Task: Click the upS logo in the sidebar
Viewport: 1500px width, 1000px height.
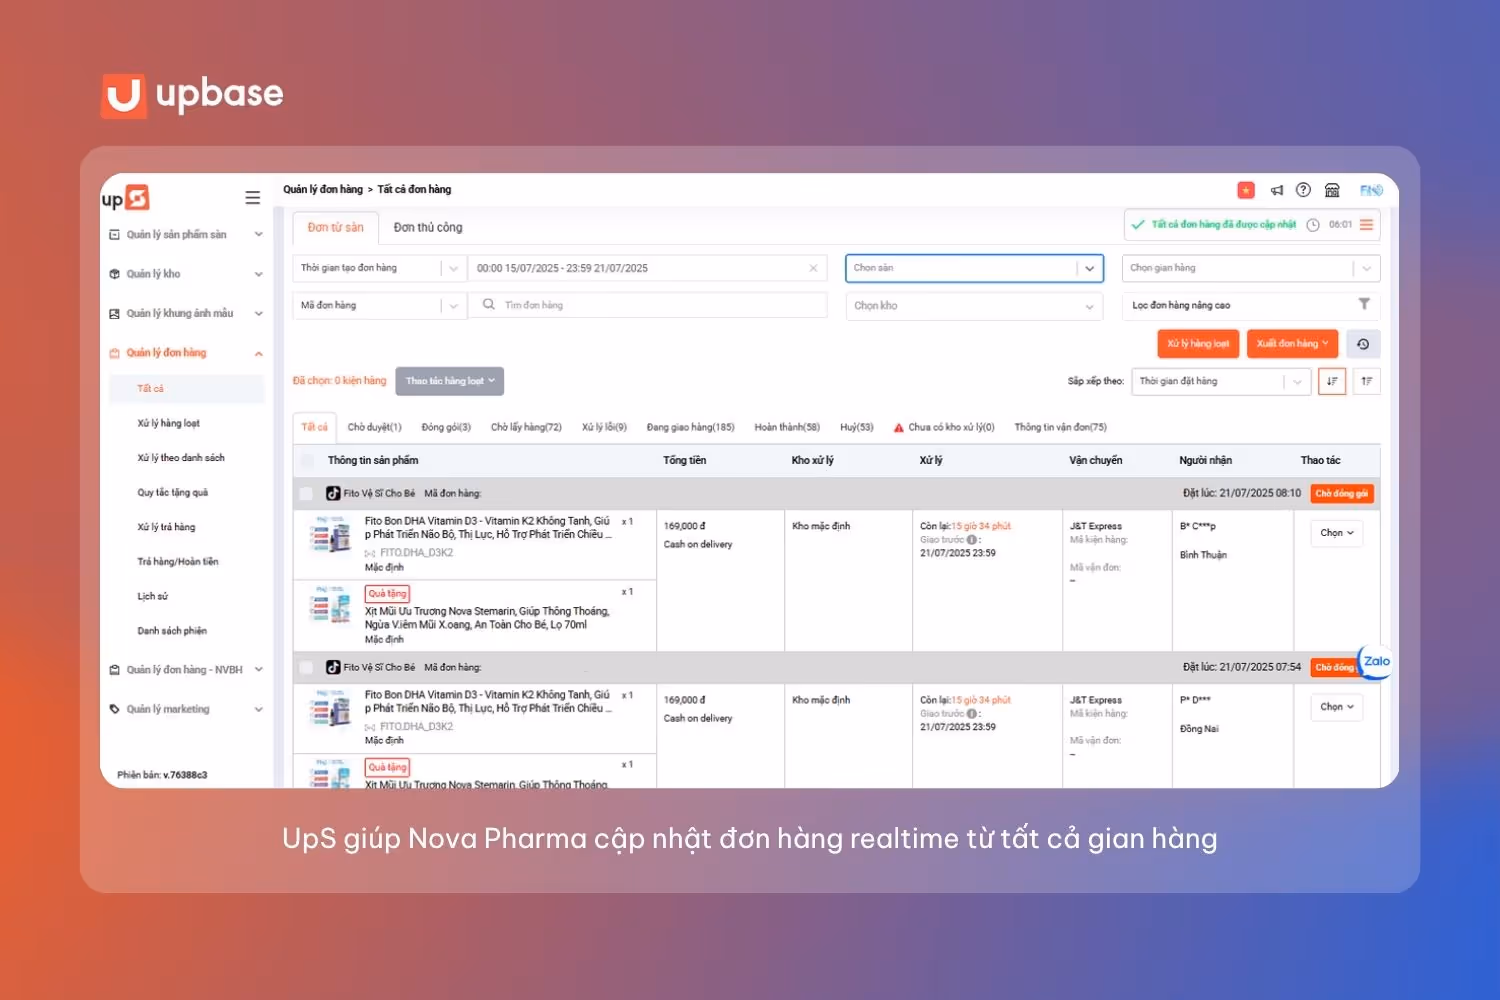Action: click(125, 198)
